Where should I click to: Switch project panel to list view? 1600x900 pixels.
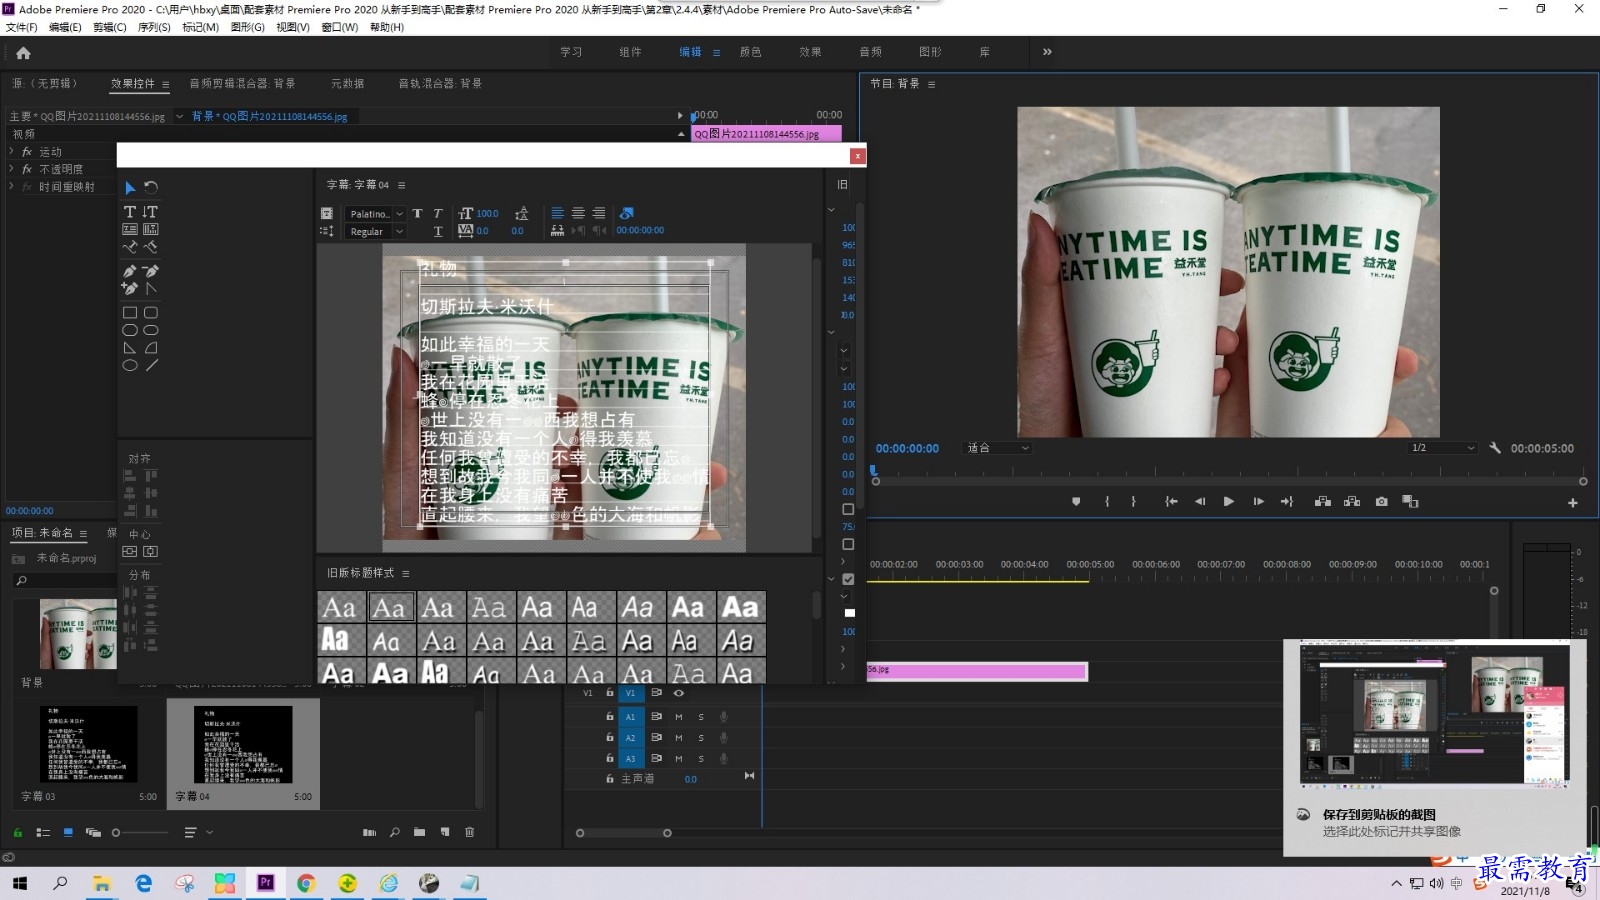[x=43, y=832]
